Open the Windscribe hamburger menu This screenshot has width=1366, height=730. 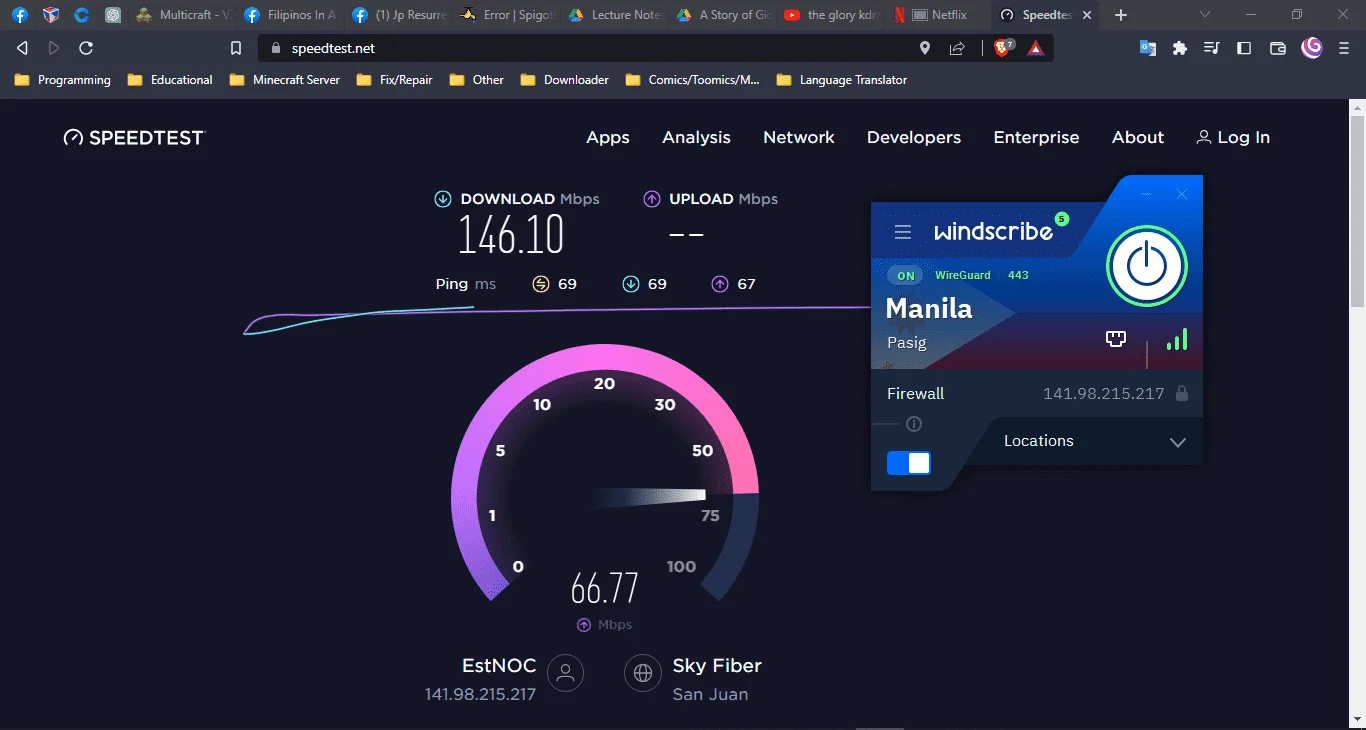coord(903,232)
